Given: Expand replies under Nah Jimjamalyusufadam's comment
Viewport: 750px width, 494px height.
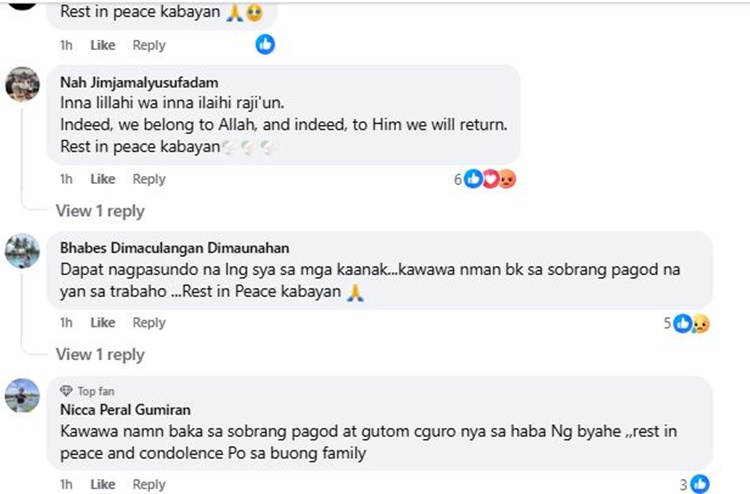Looking at the screenshot, I should (100, 211).
